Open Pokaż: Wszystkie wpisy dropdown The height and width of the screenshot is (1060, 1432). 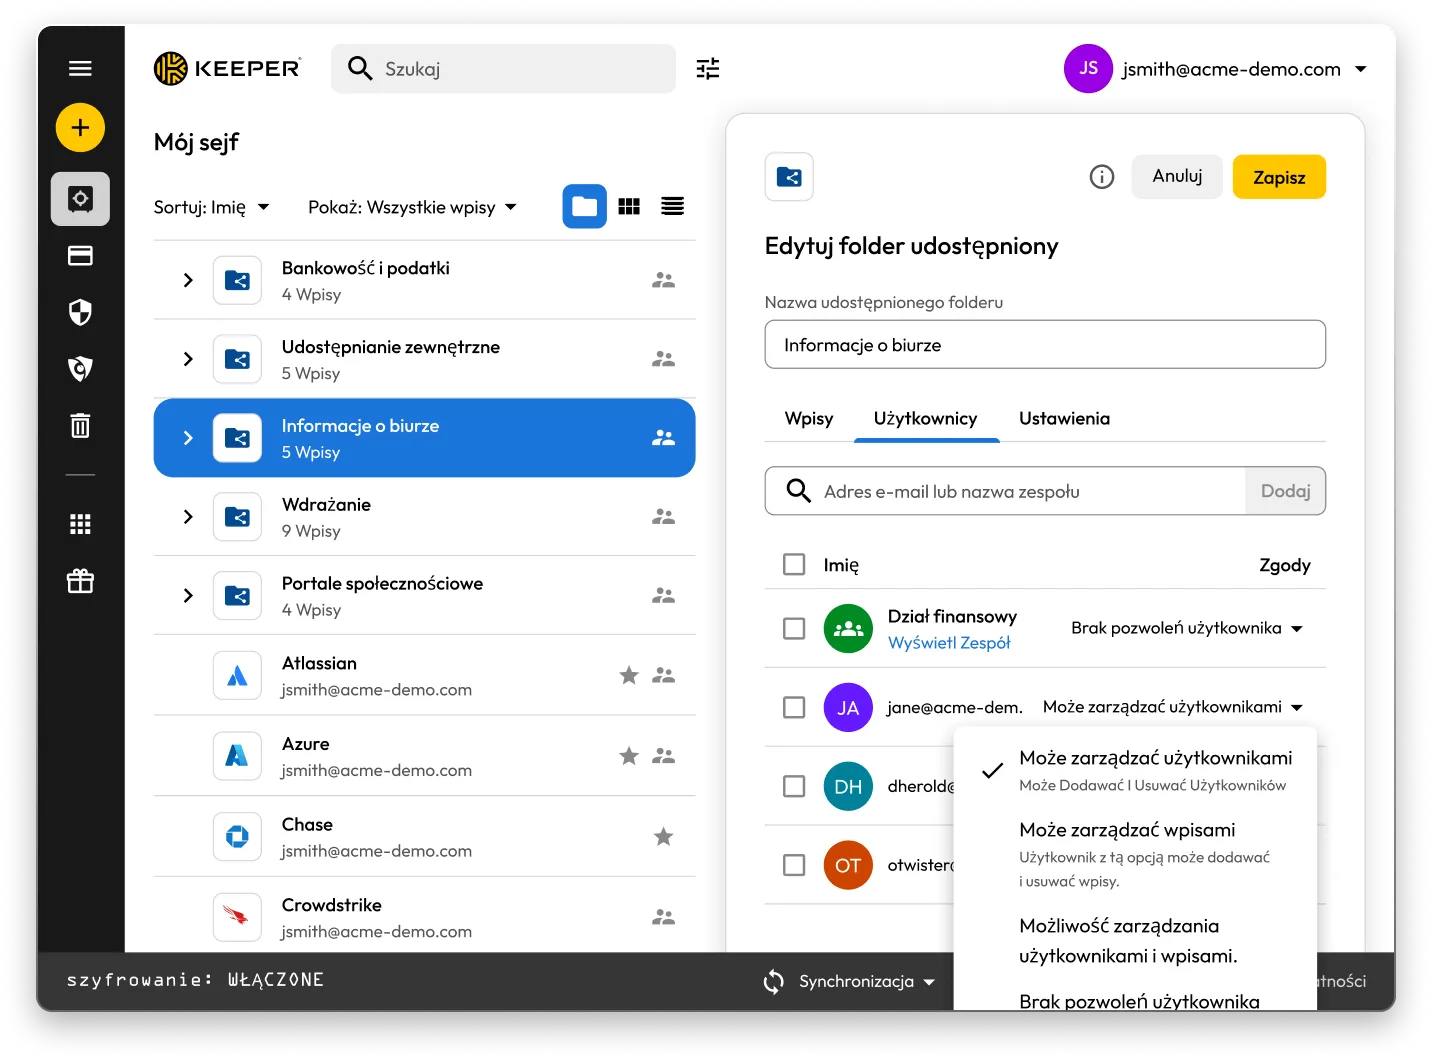pos(412,207)
